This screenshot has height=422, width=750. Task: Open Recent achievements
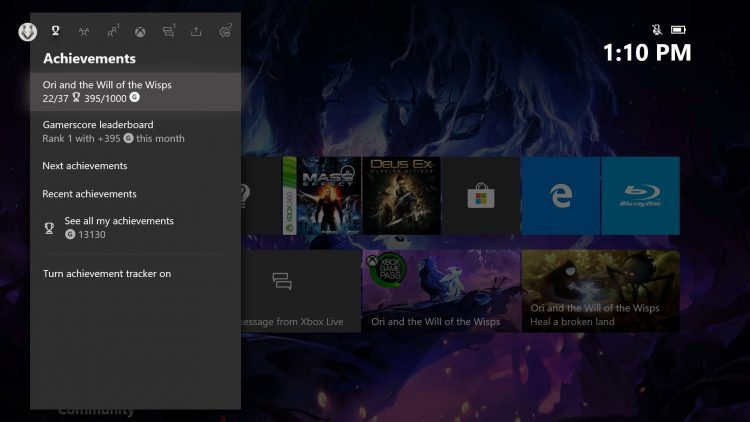coord(135,194)
